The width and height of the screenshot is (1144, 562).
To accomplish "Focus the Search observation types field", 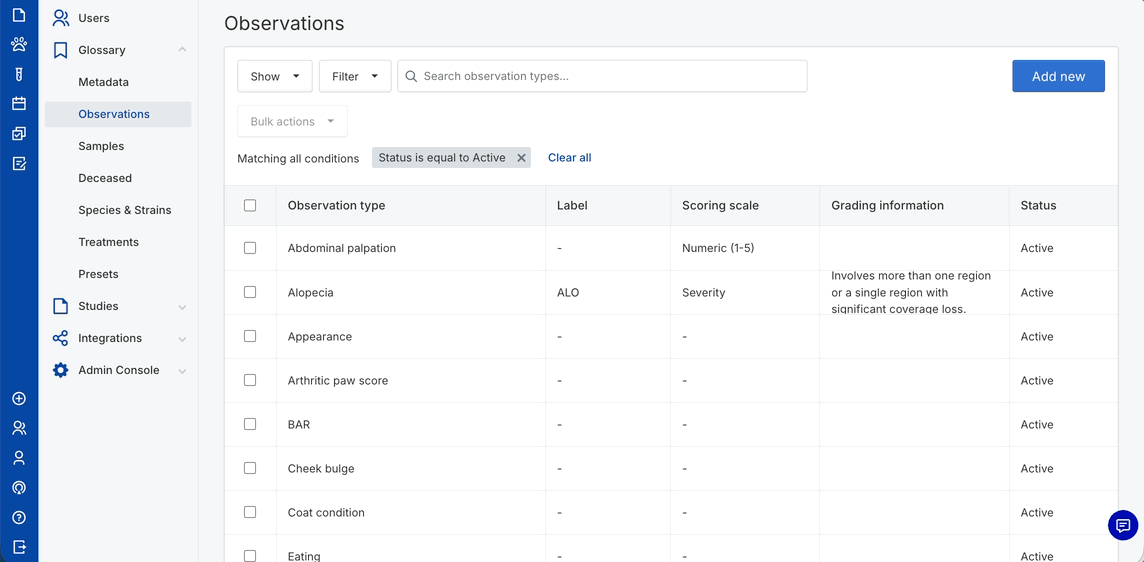I will (x=610, y=76).
